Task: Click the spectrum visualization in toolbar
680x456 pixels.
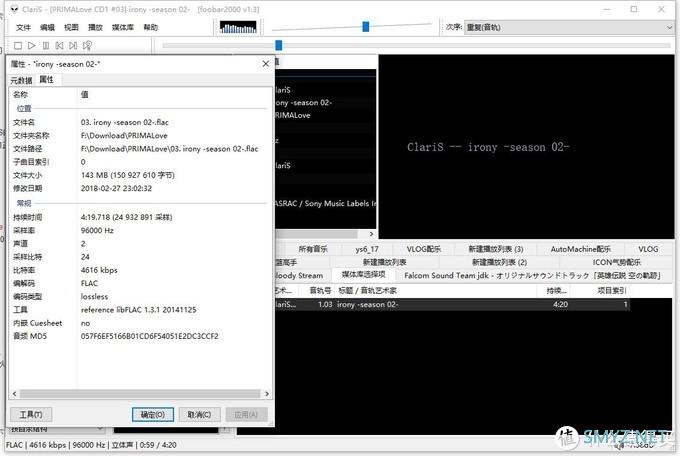Action: [238, 27]
